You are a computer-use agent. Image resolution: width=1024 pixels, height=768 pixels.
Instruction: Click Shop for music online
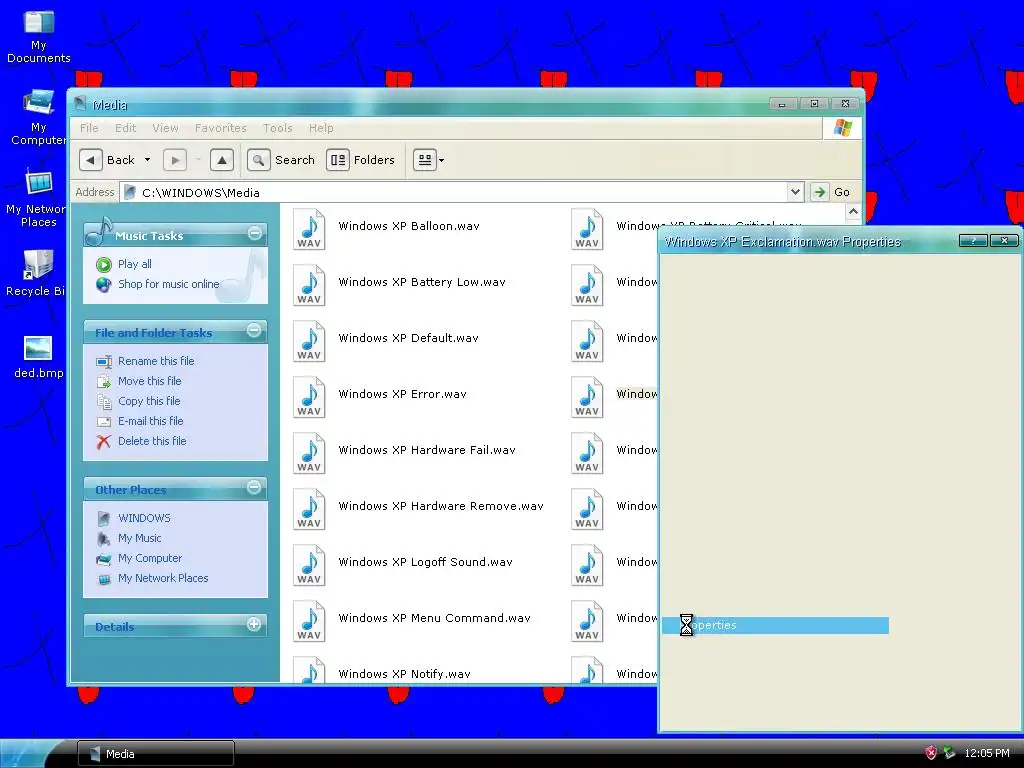(x=168, y=284)
